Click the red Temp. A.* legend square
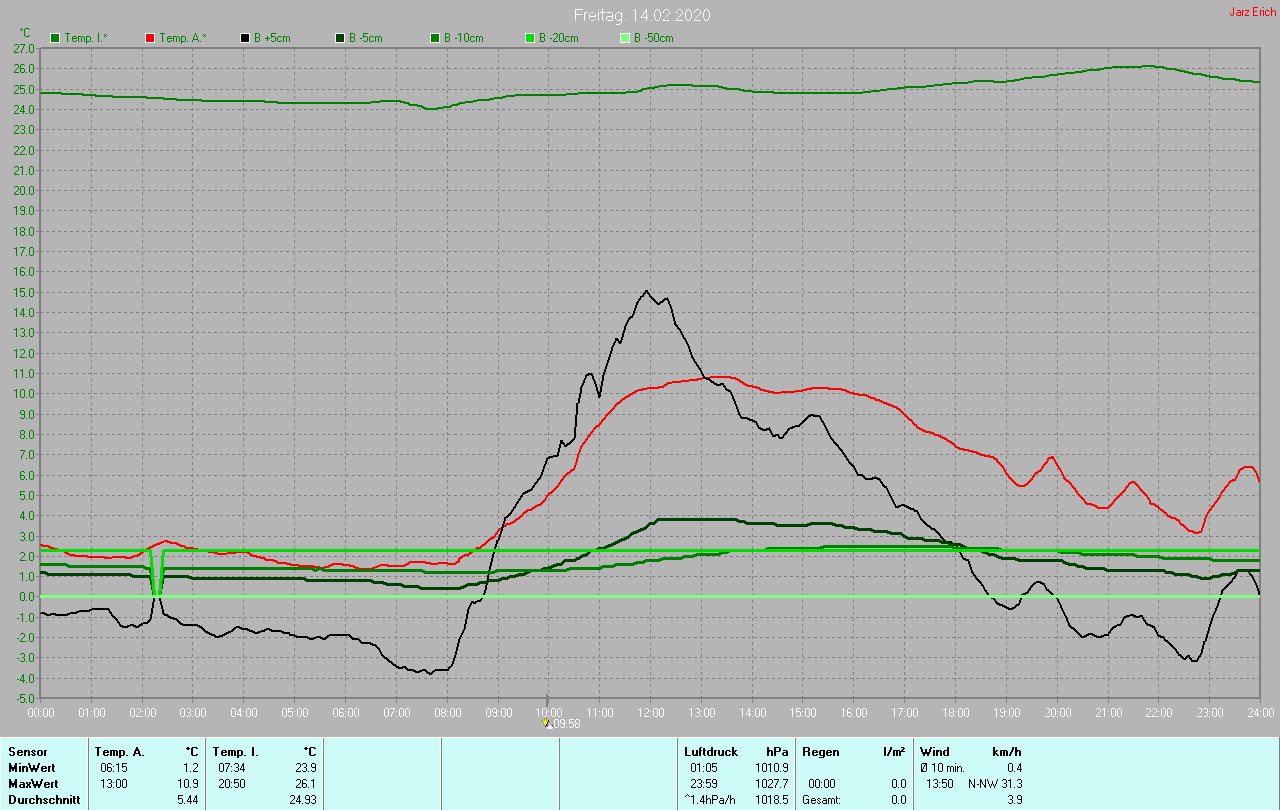This screenshot has width=1280, height=810. click(x=150, y=38)
